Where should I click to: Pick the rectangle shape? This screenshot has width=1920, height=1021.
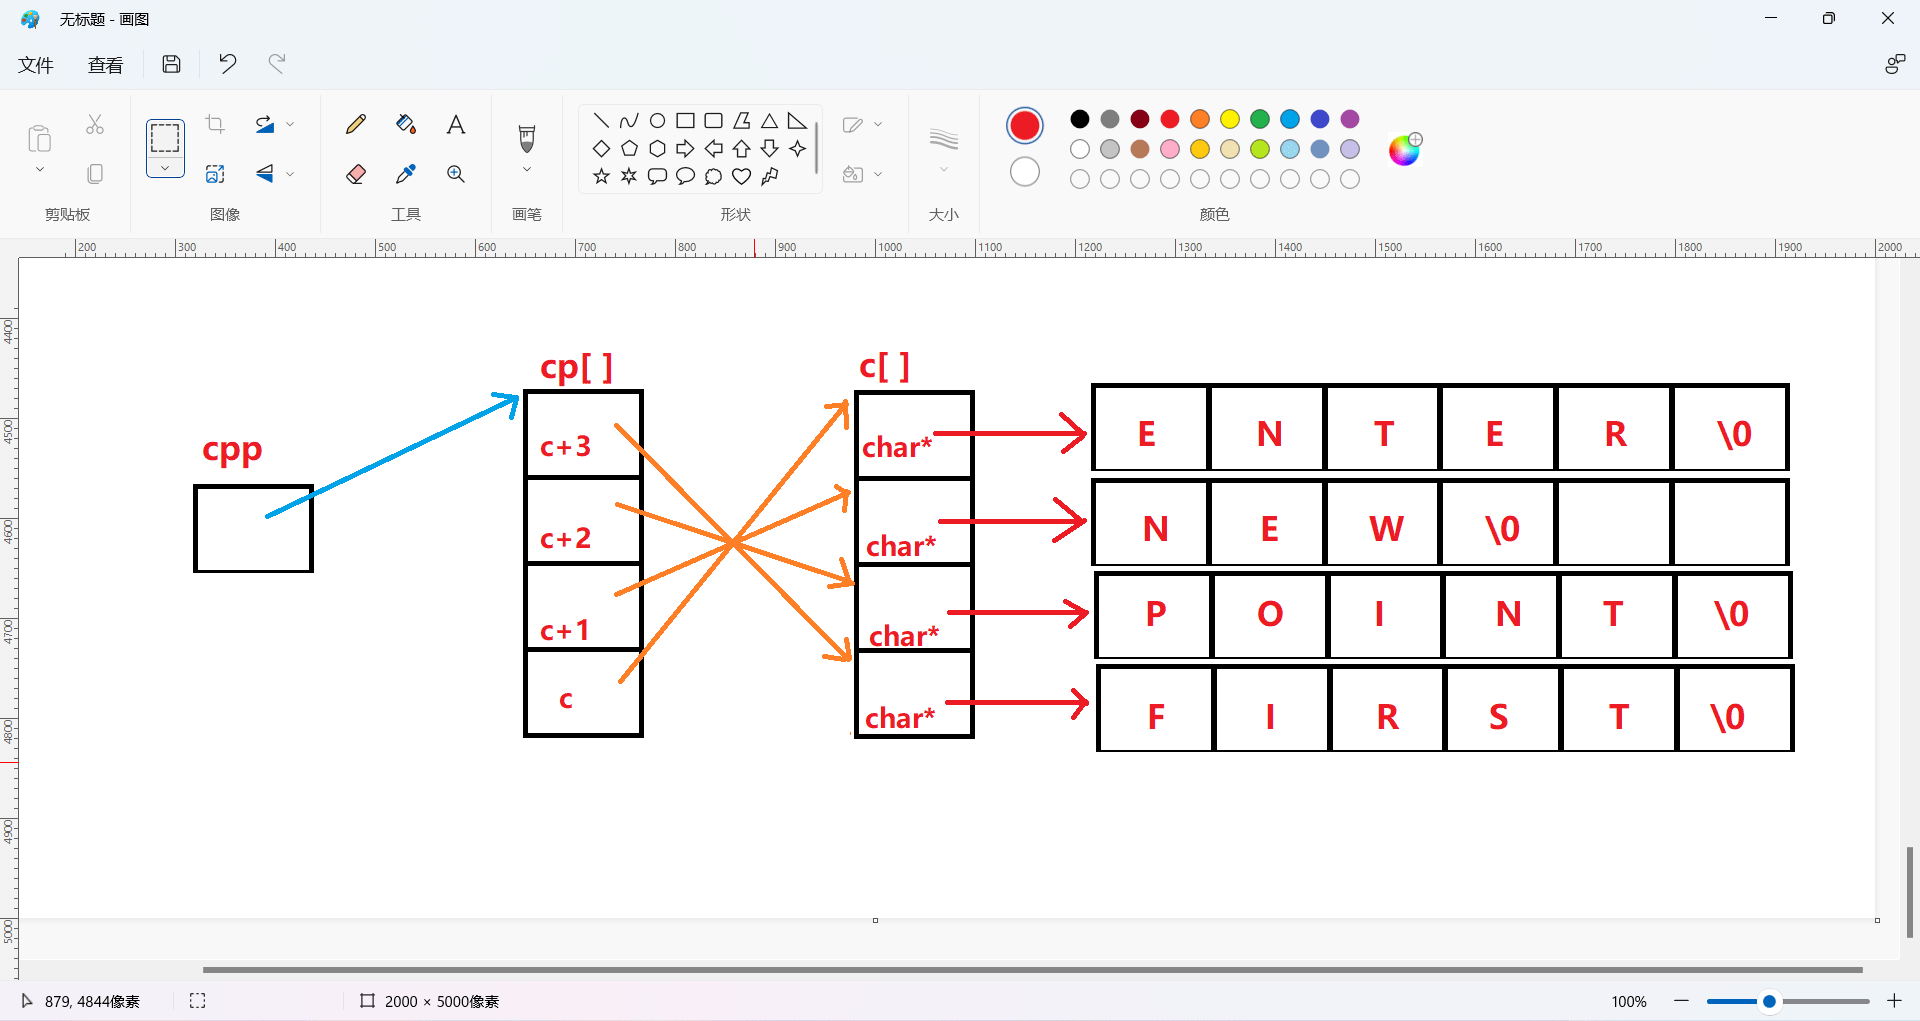(685, 121)
